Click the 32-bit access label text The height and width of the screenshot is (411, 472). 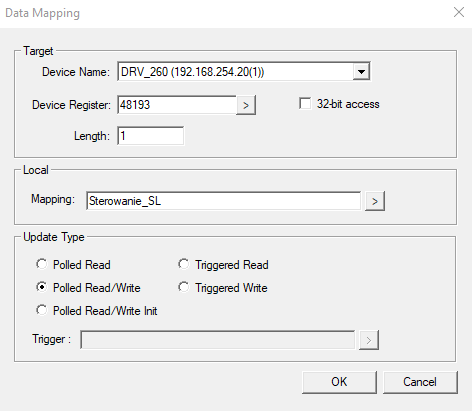click(348, 104)
